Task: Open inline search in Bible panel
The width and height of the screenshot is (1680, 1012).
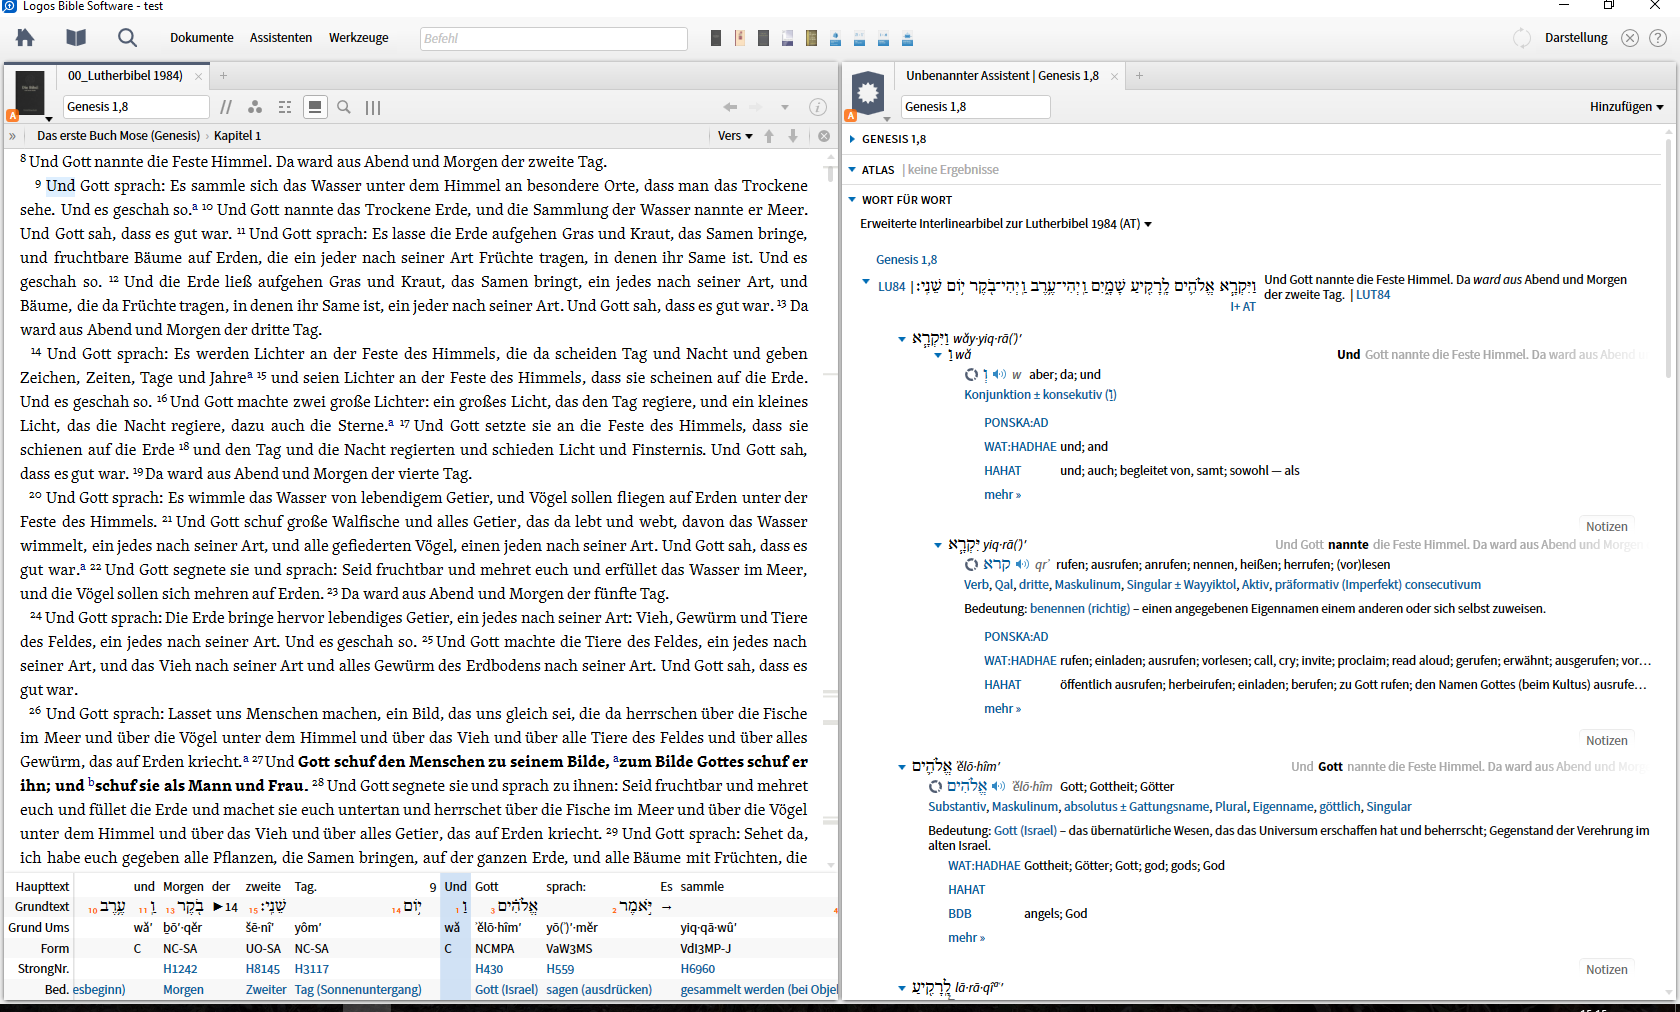Action: (x=344, y=107)
